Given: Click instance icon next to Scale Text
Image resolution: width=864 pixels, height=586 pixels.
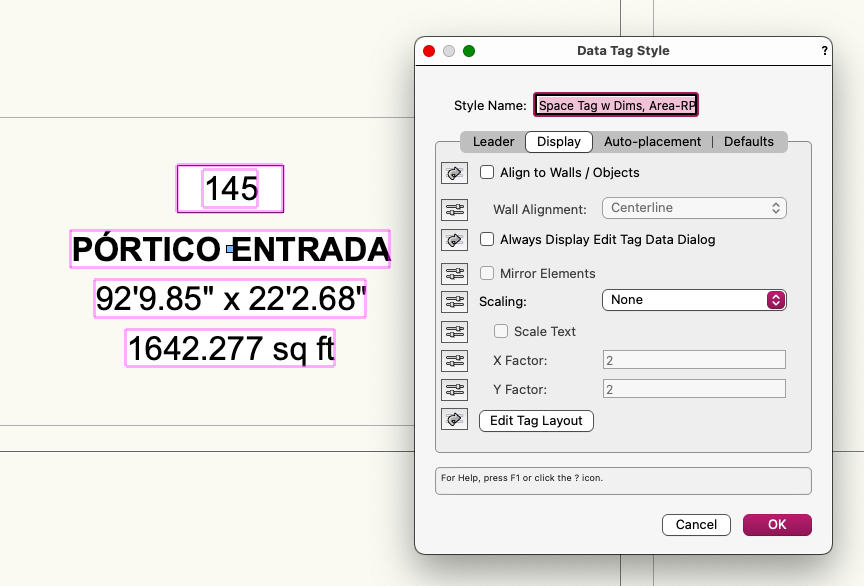Looking at the screenshot, I should [x=455, y=332].
